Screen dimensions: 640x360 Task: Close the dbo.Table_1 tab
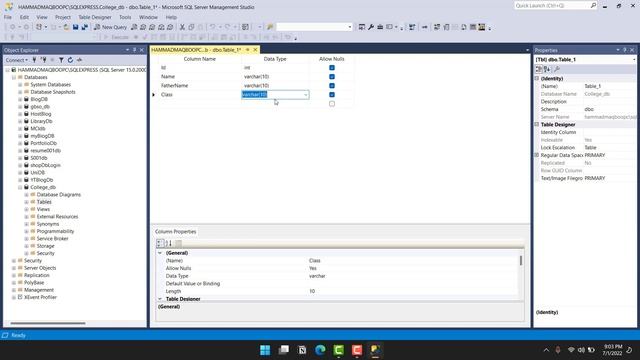[x=256, y=50]
